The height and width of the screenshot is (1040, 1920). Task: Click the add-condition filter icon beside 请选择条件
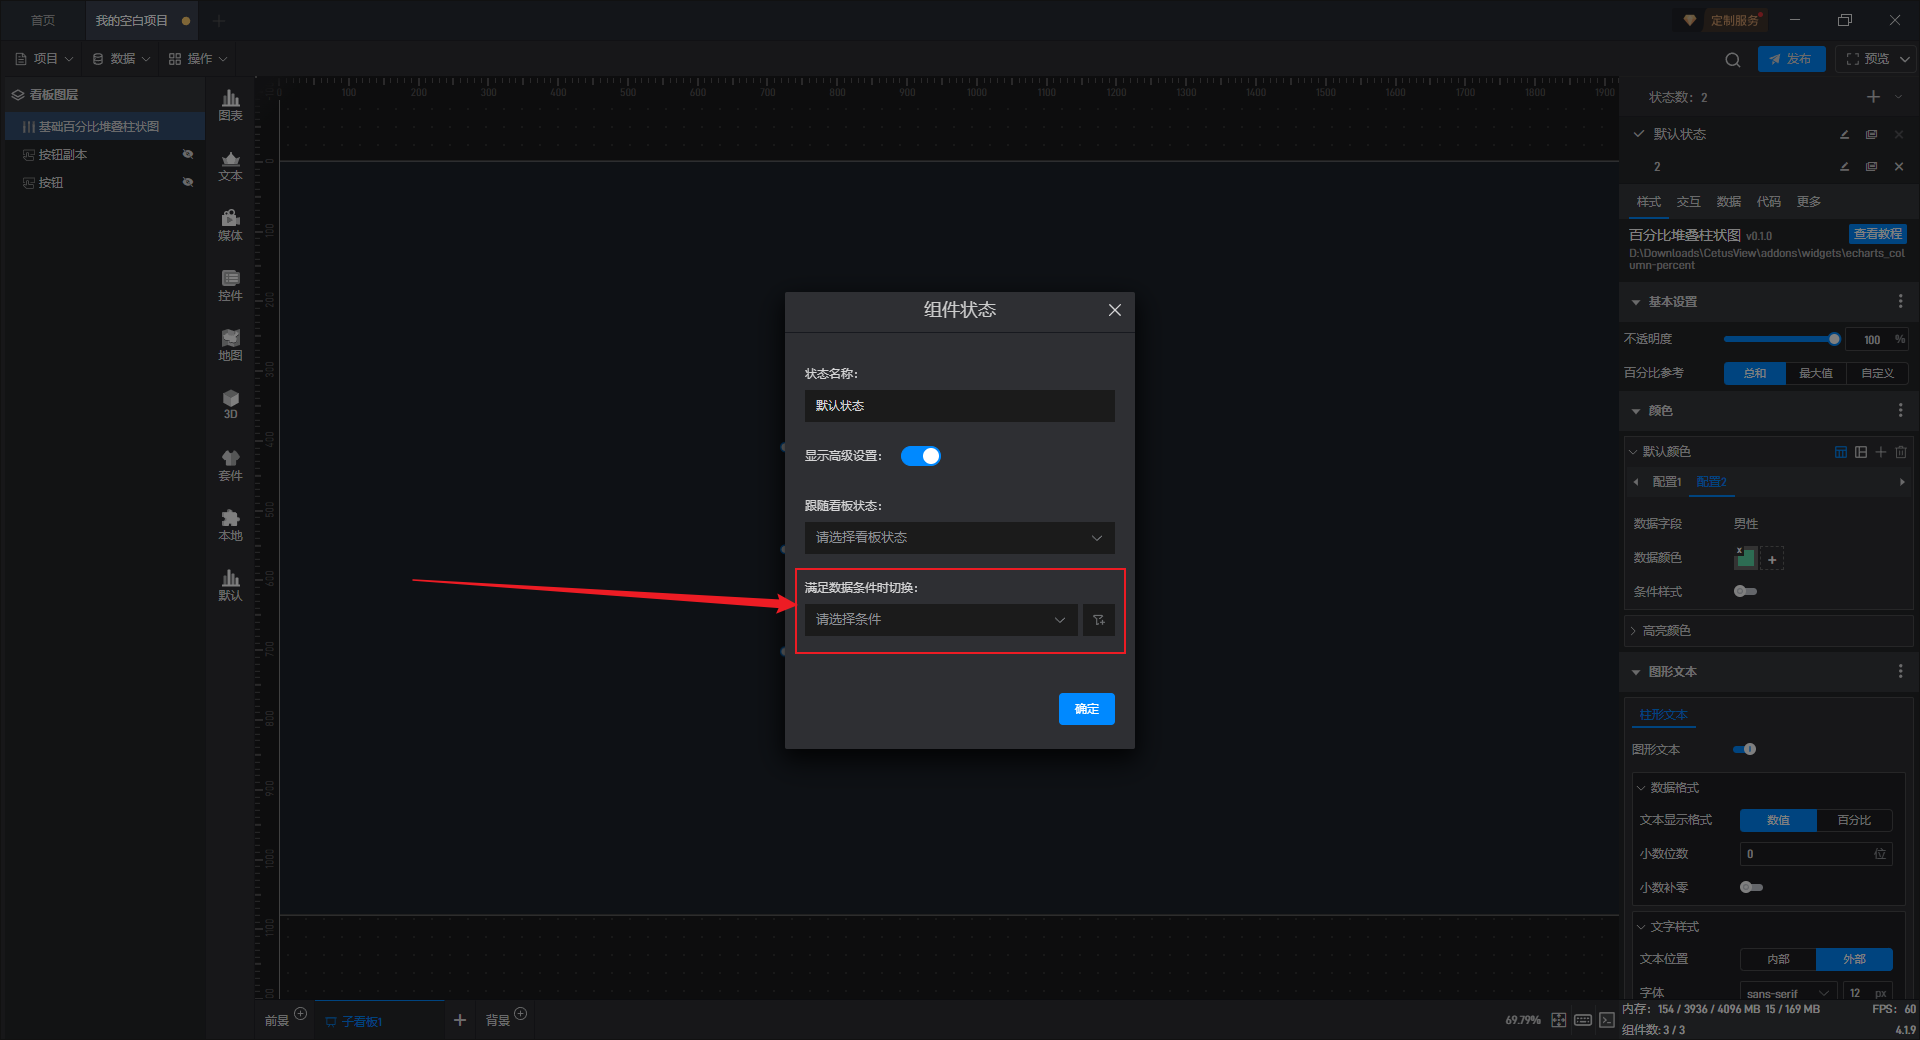(1099, 620)
